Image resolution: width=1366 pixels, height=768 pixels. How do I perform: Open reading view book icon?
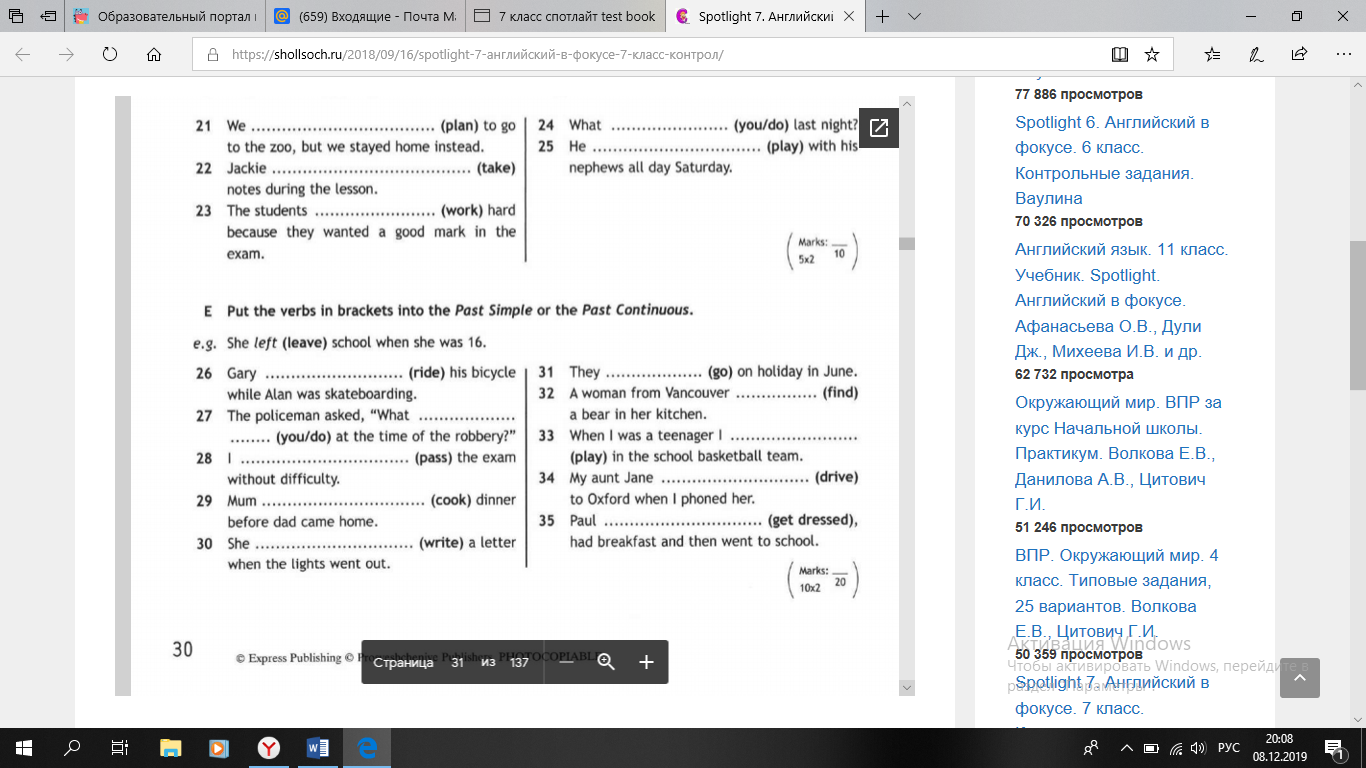pos(1119,54)
